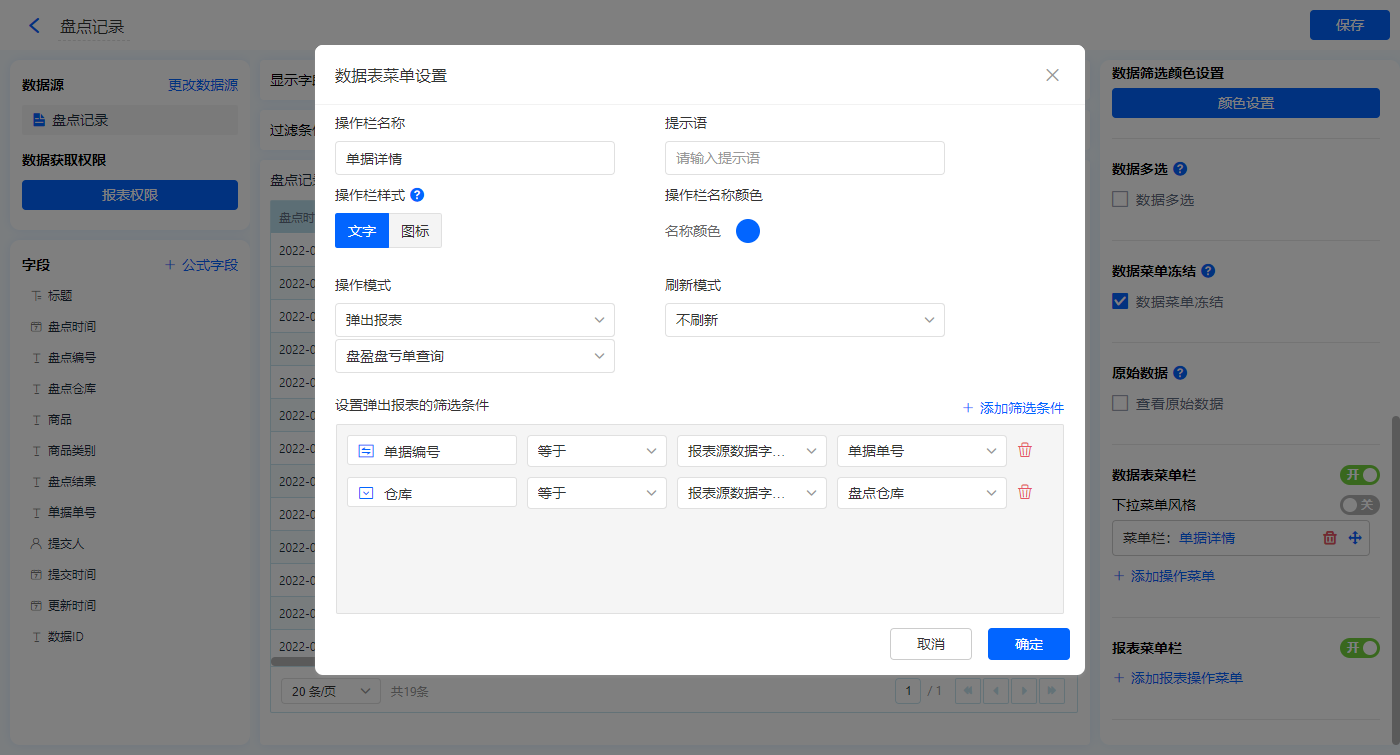Click the help icon beside 操作栏样式
Screen dimensions: 1400x755
point(417,196)
